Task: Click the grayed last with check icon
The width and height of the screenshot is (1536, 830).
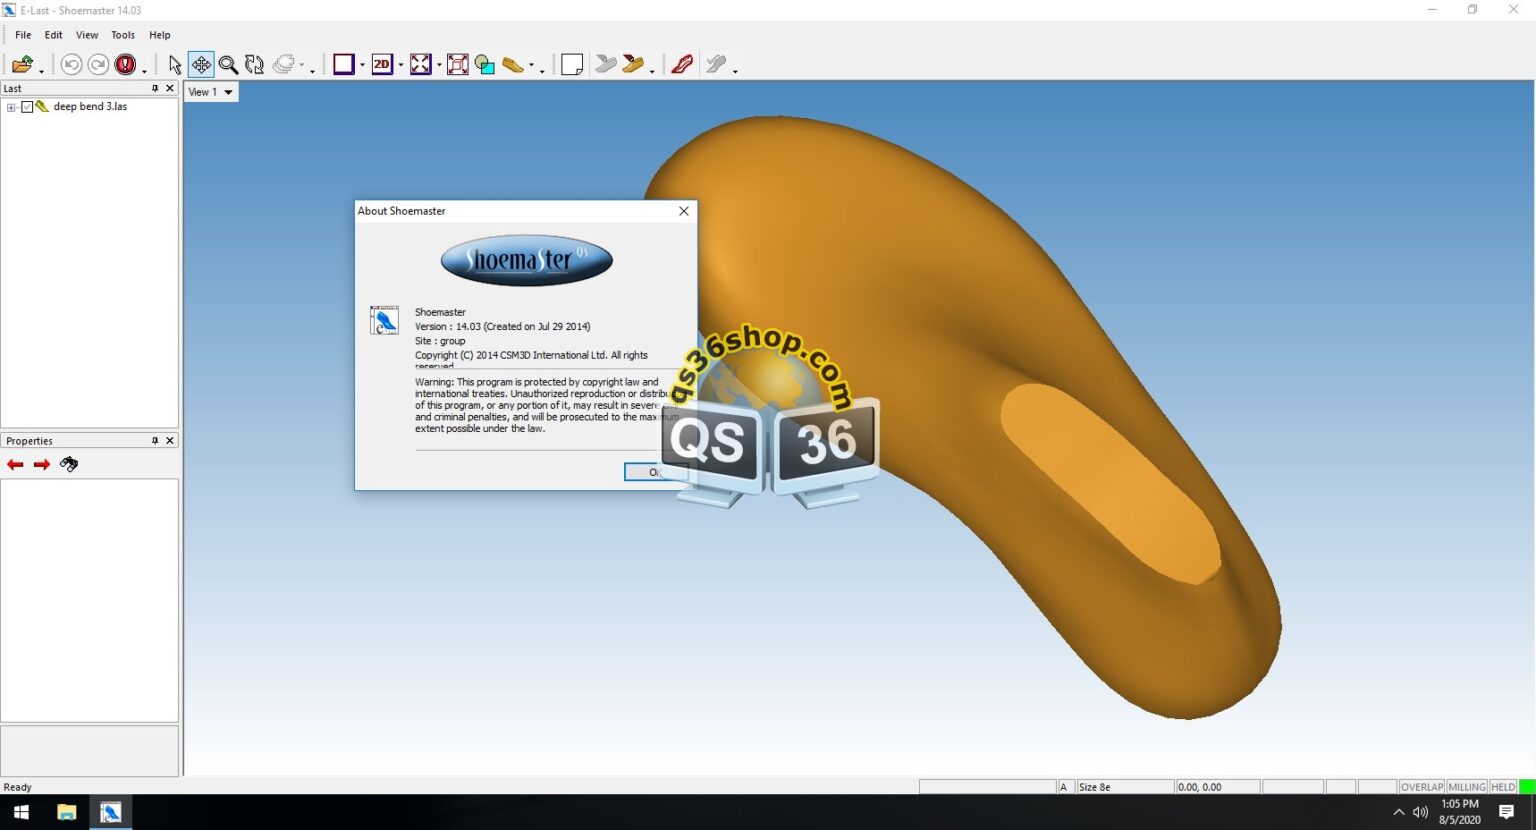Action: 716,65
